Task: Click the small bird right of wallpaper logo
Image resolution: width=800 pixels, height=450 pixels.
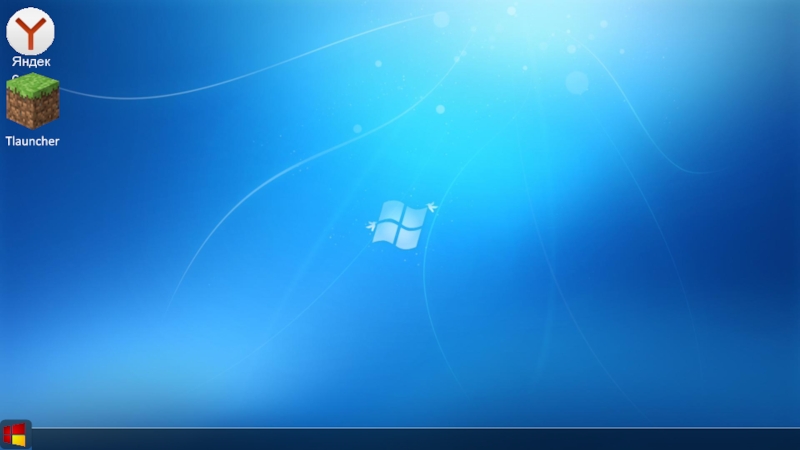Action: pyautogui.click(x=432, y=208)
